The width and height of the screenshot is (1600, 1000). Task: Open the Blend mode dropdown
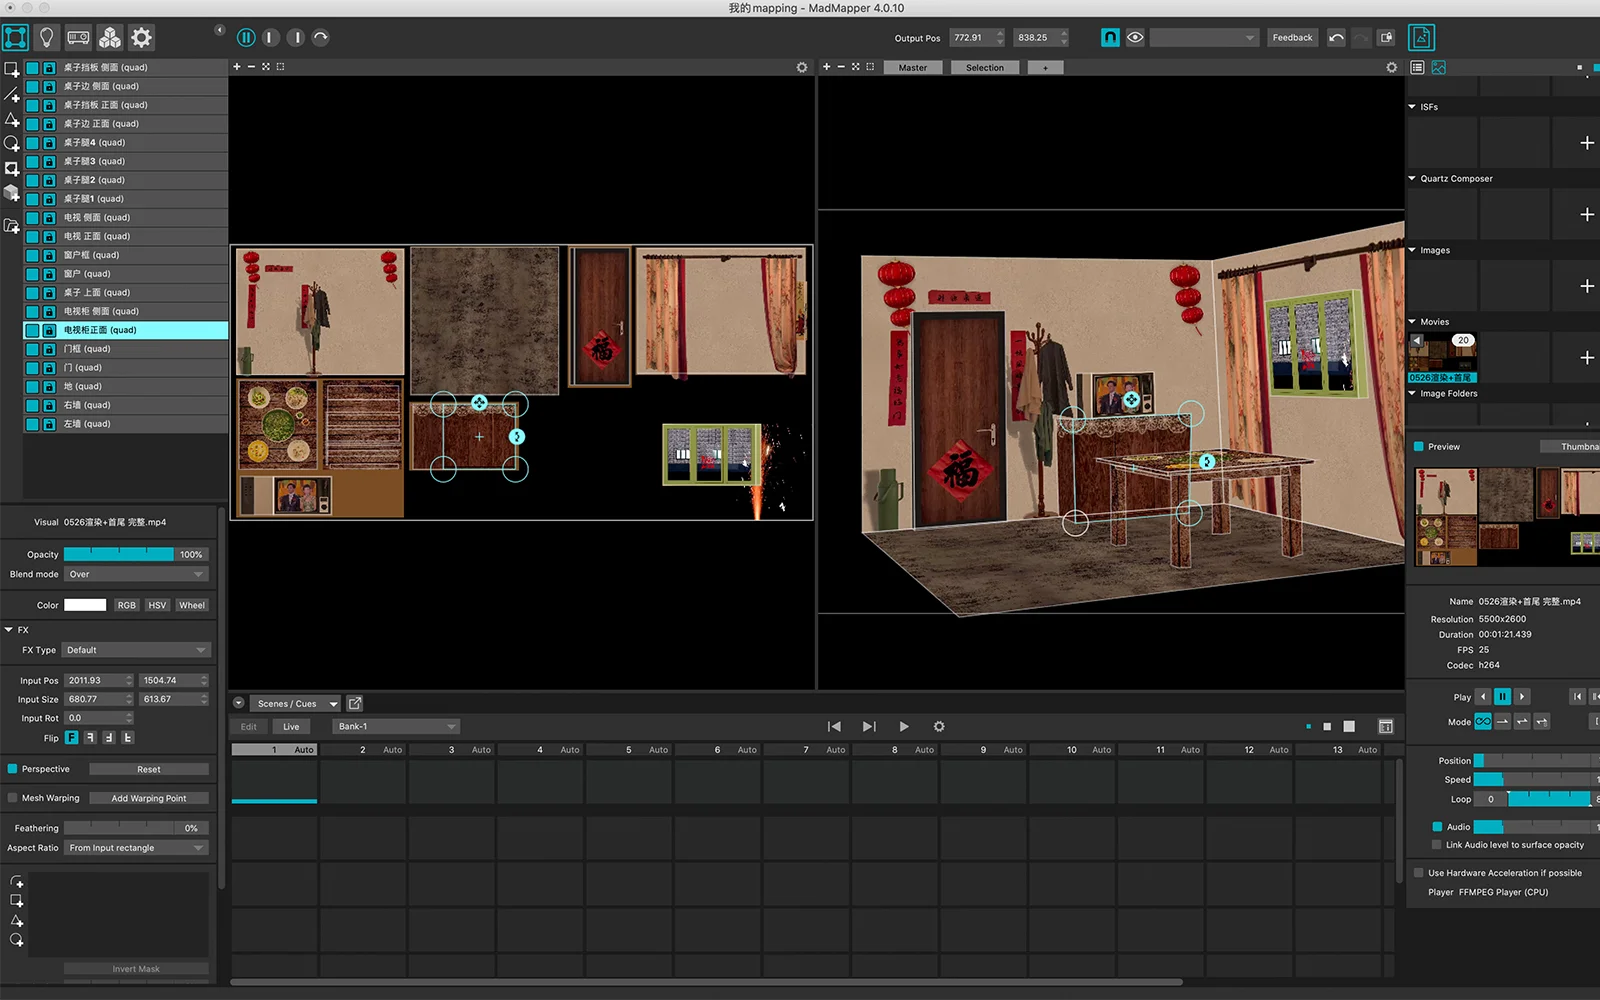click(x=137, y=574)
